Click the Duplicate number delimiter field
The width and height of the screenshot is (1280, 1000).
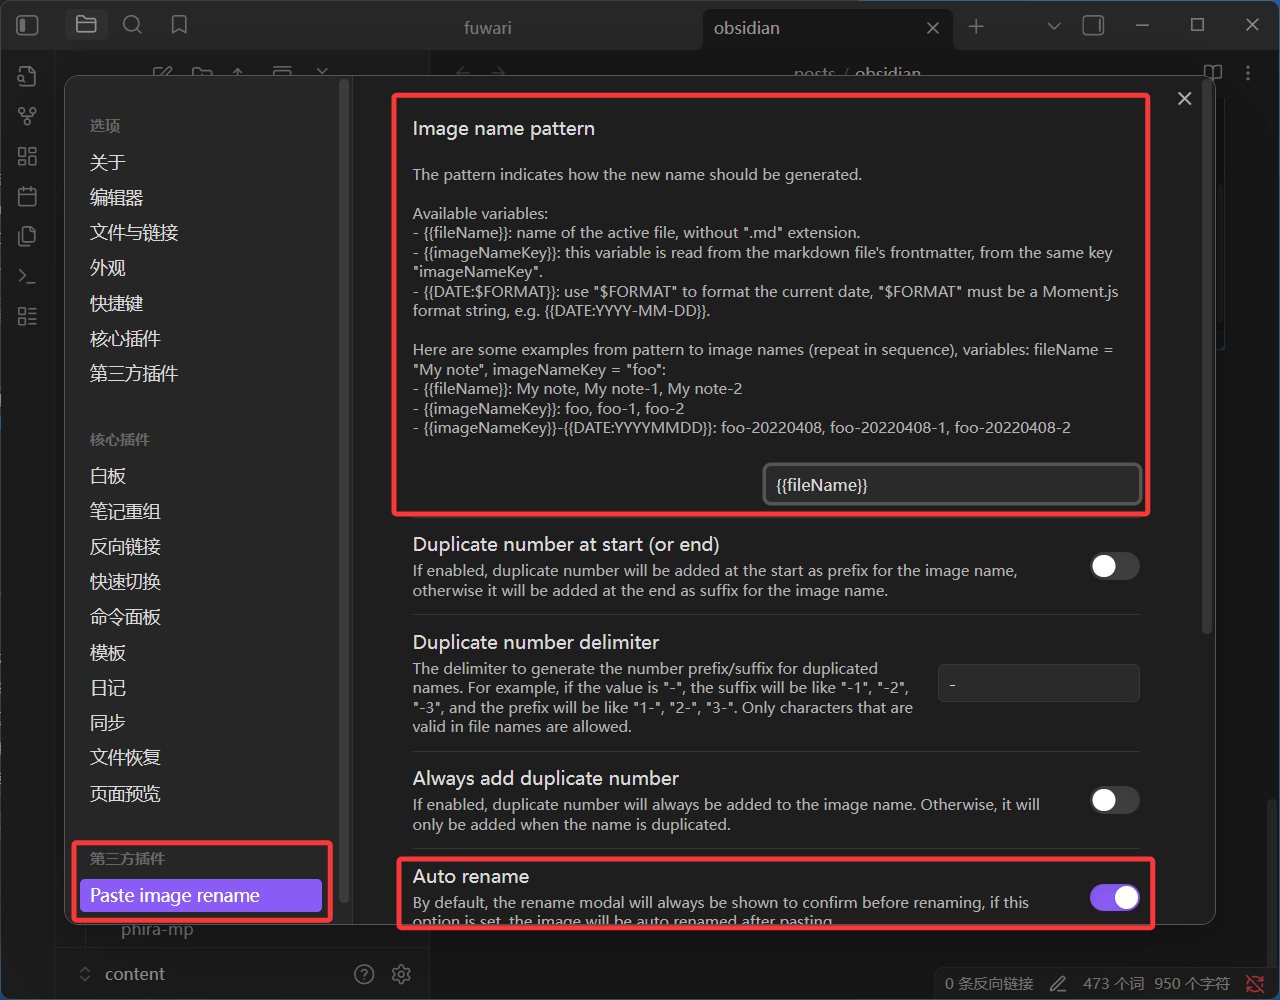click(1038, 684)
